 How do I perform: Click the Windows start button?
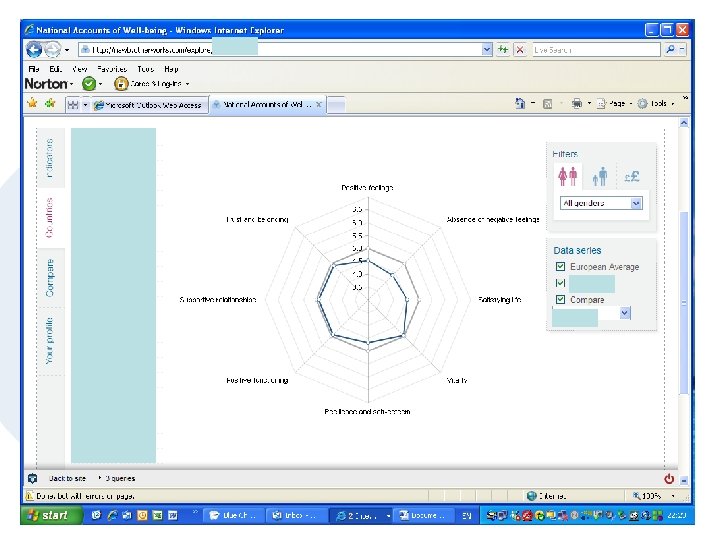click(51, 515)
